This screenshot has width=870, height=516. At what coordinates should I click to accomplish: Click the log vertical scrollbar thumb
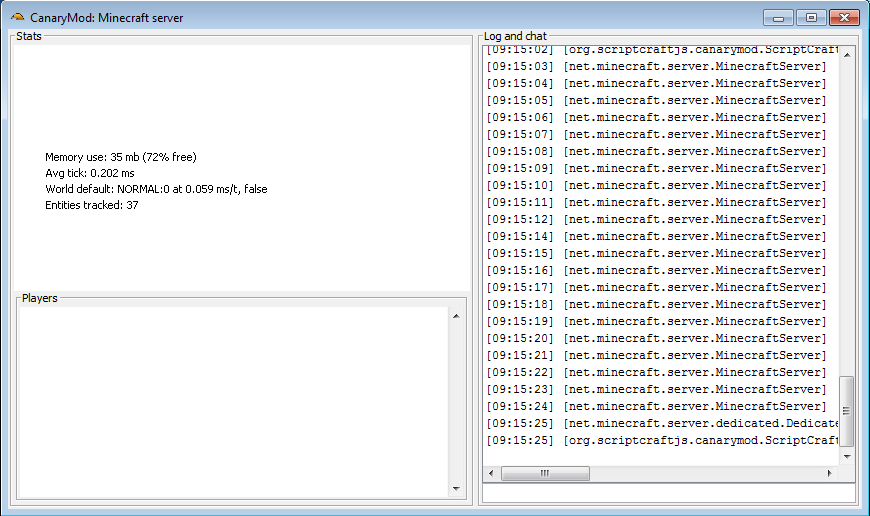click(847, 411)
